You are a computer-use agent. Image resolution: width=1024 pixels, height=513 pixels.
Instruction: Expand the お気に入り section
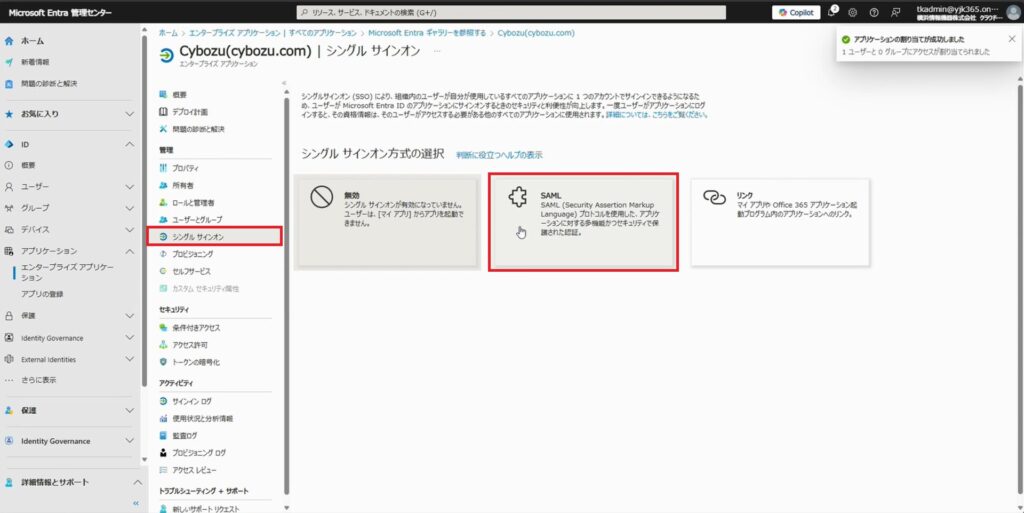pos(129,114)
